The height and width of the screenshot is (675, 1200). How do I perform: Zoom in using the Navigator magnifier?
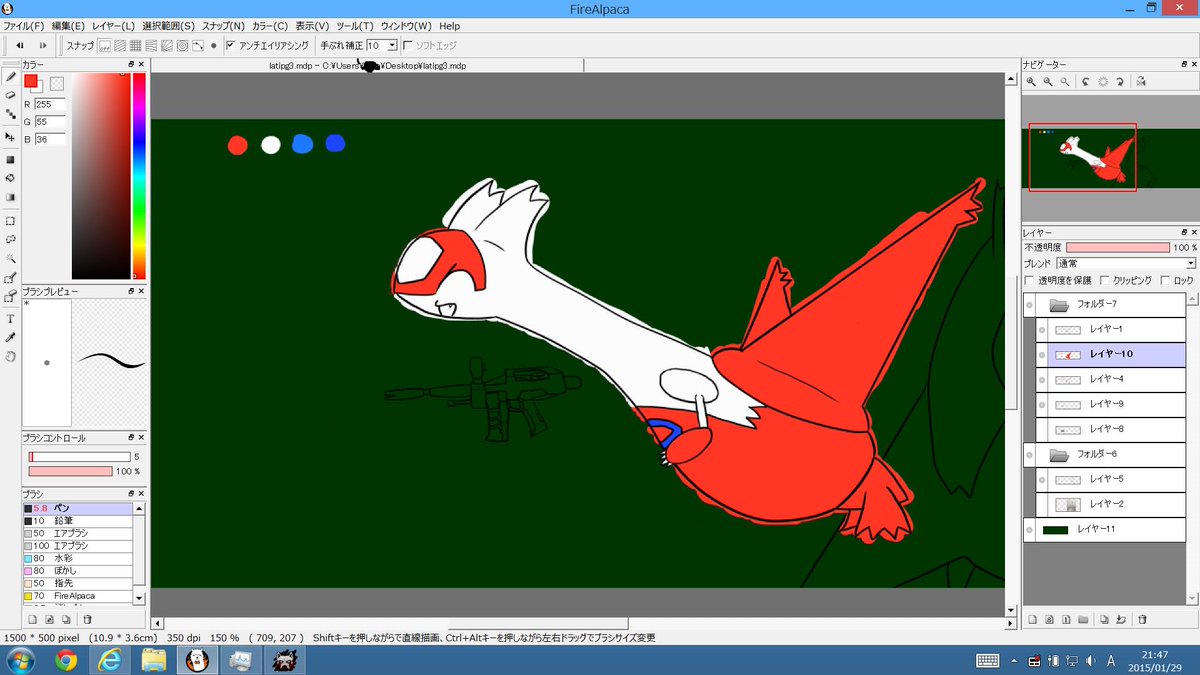pyautogui.click(x=1031, y=82)
